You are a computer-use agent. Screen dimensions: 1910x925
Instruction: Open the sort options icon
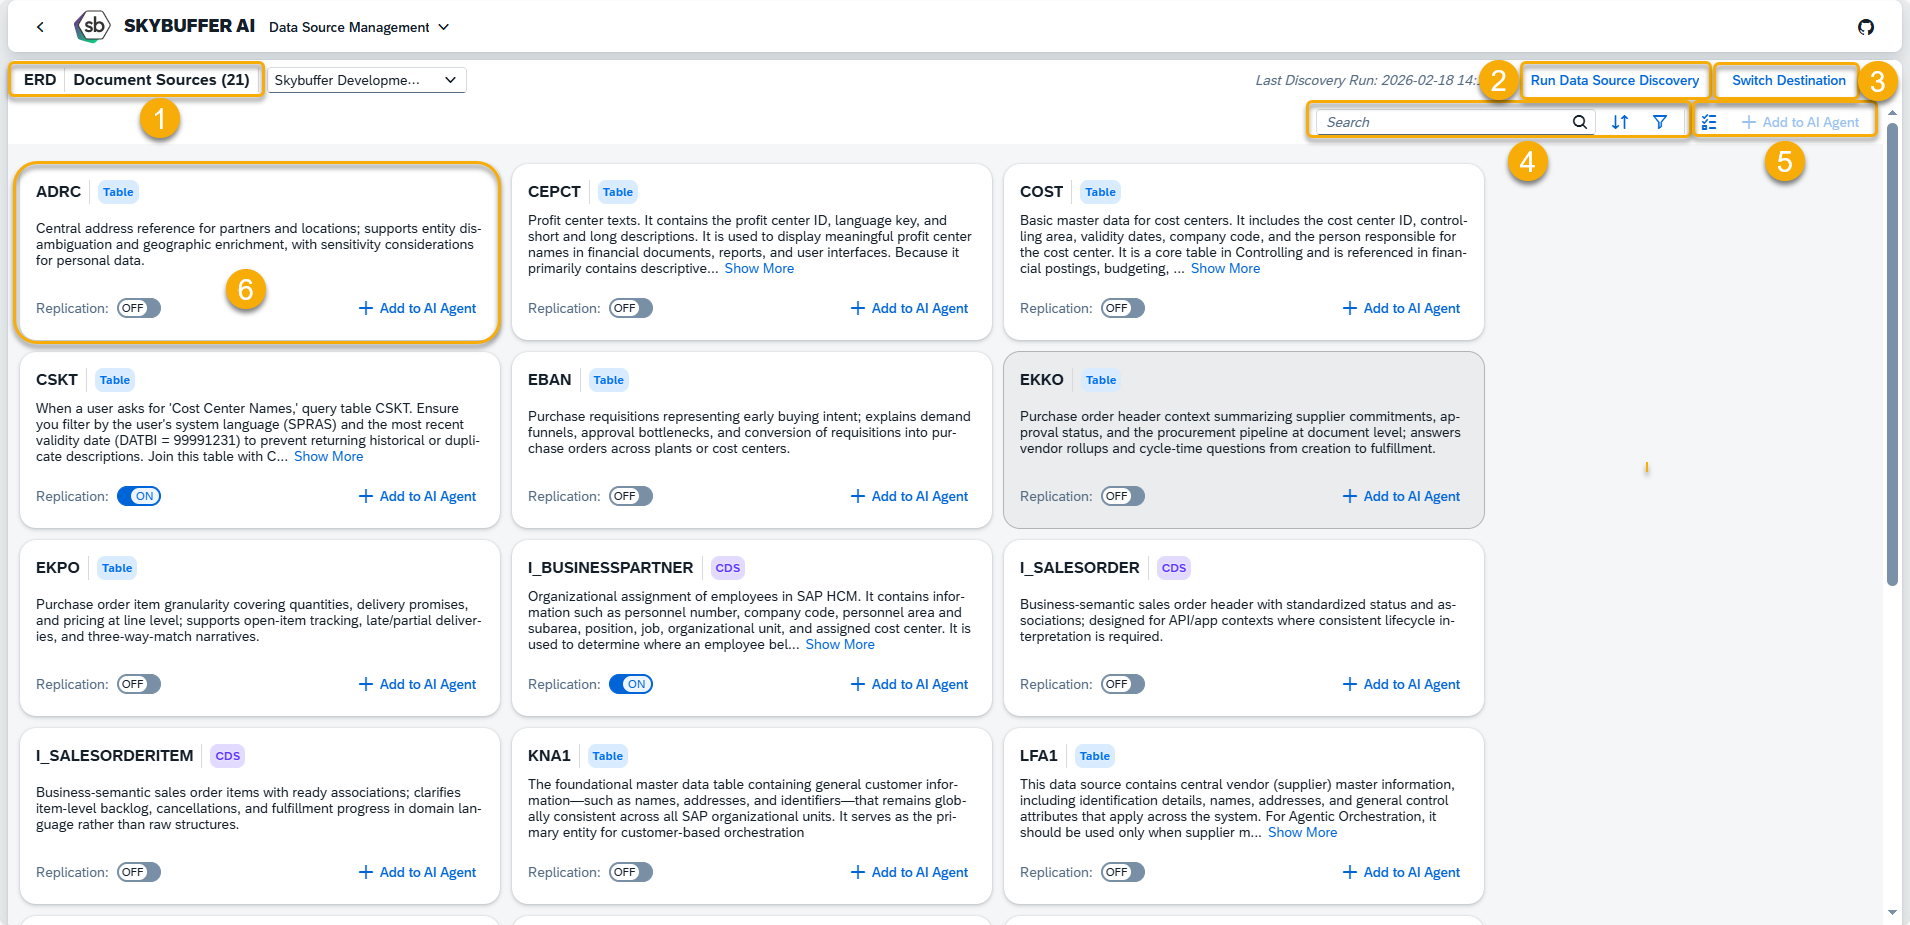point(1620,122)
